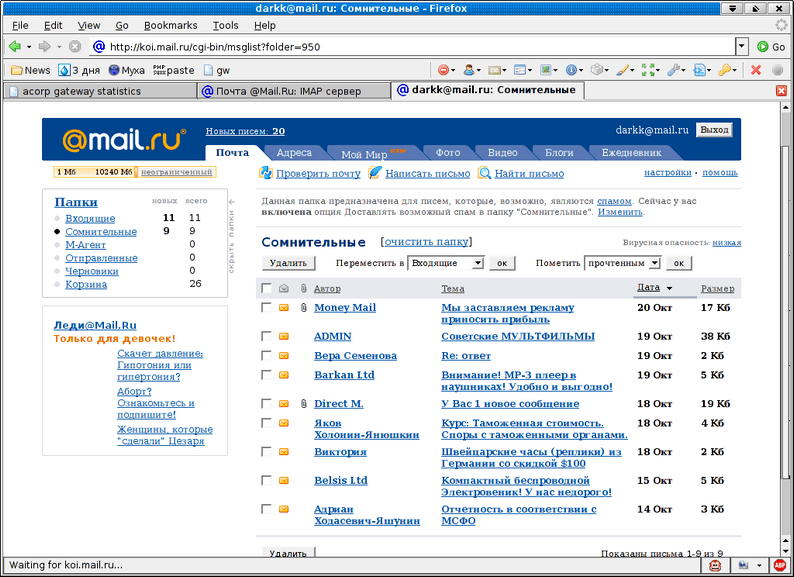Open the News bookmarks folder
Image resolution: width=794 pixels, height=577 pixels.
click(x=30, y=70)
